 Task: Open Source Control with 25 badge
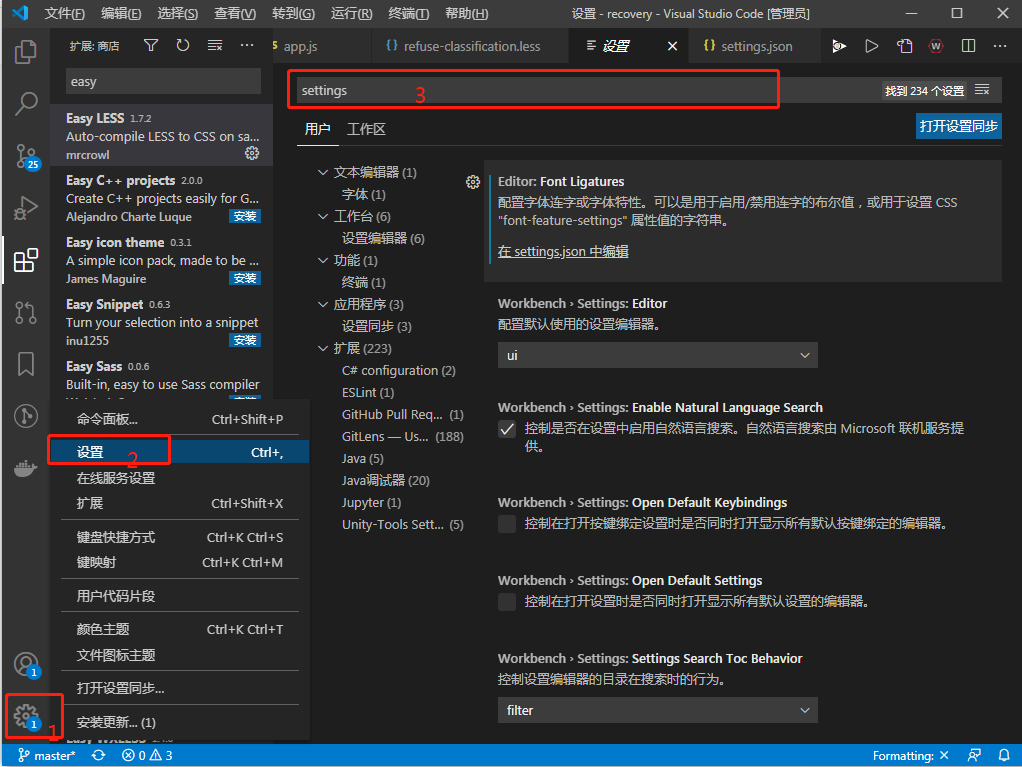coord(27,156)
